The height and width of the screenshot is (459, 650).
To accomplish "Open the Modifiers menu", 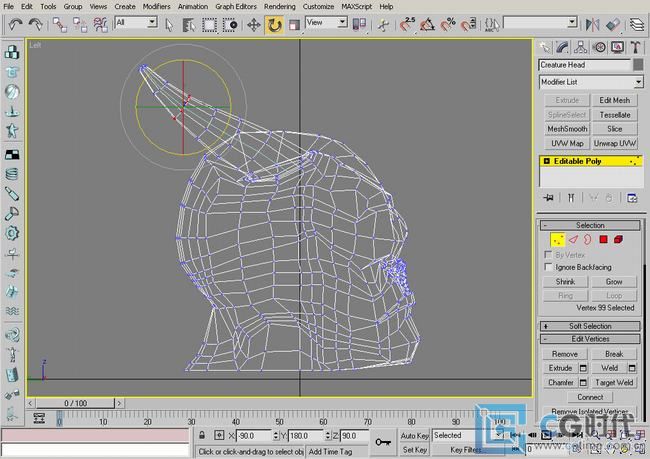I will point(156,7).
